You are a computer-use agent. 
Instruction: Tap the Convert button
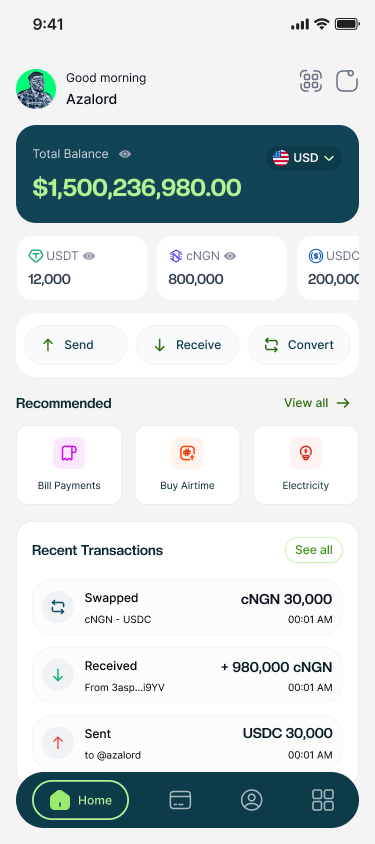click(x=299, y=345)
